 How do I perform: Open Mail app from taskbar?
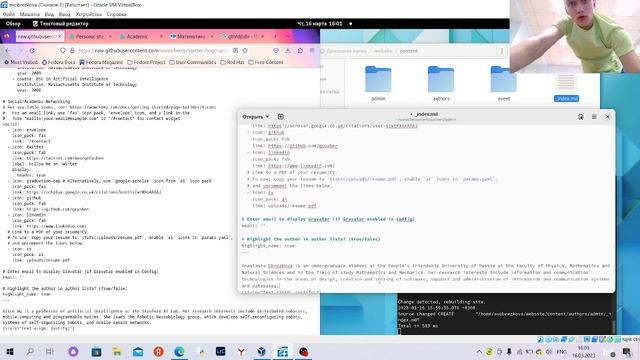[138, 352]
